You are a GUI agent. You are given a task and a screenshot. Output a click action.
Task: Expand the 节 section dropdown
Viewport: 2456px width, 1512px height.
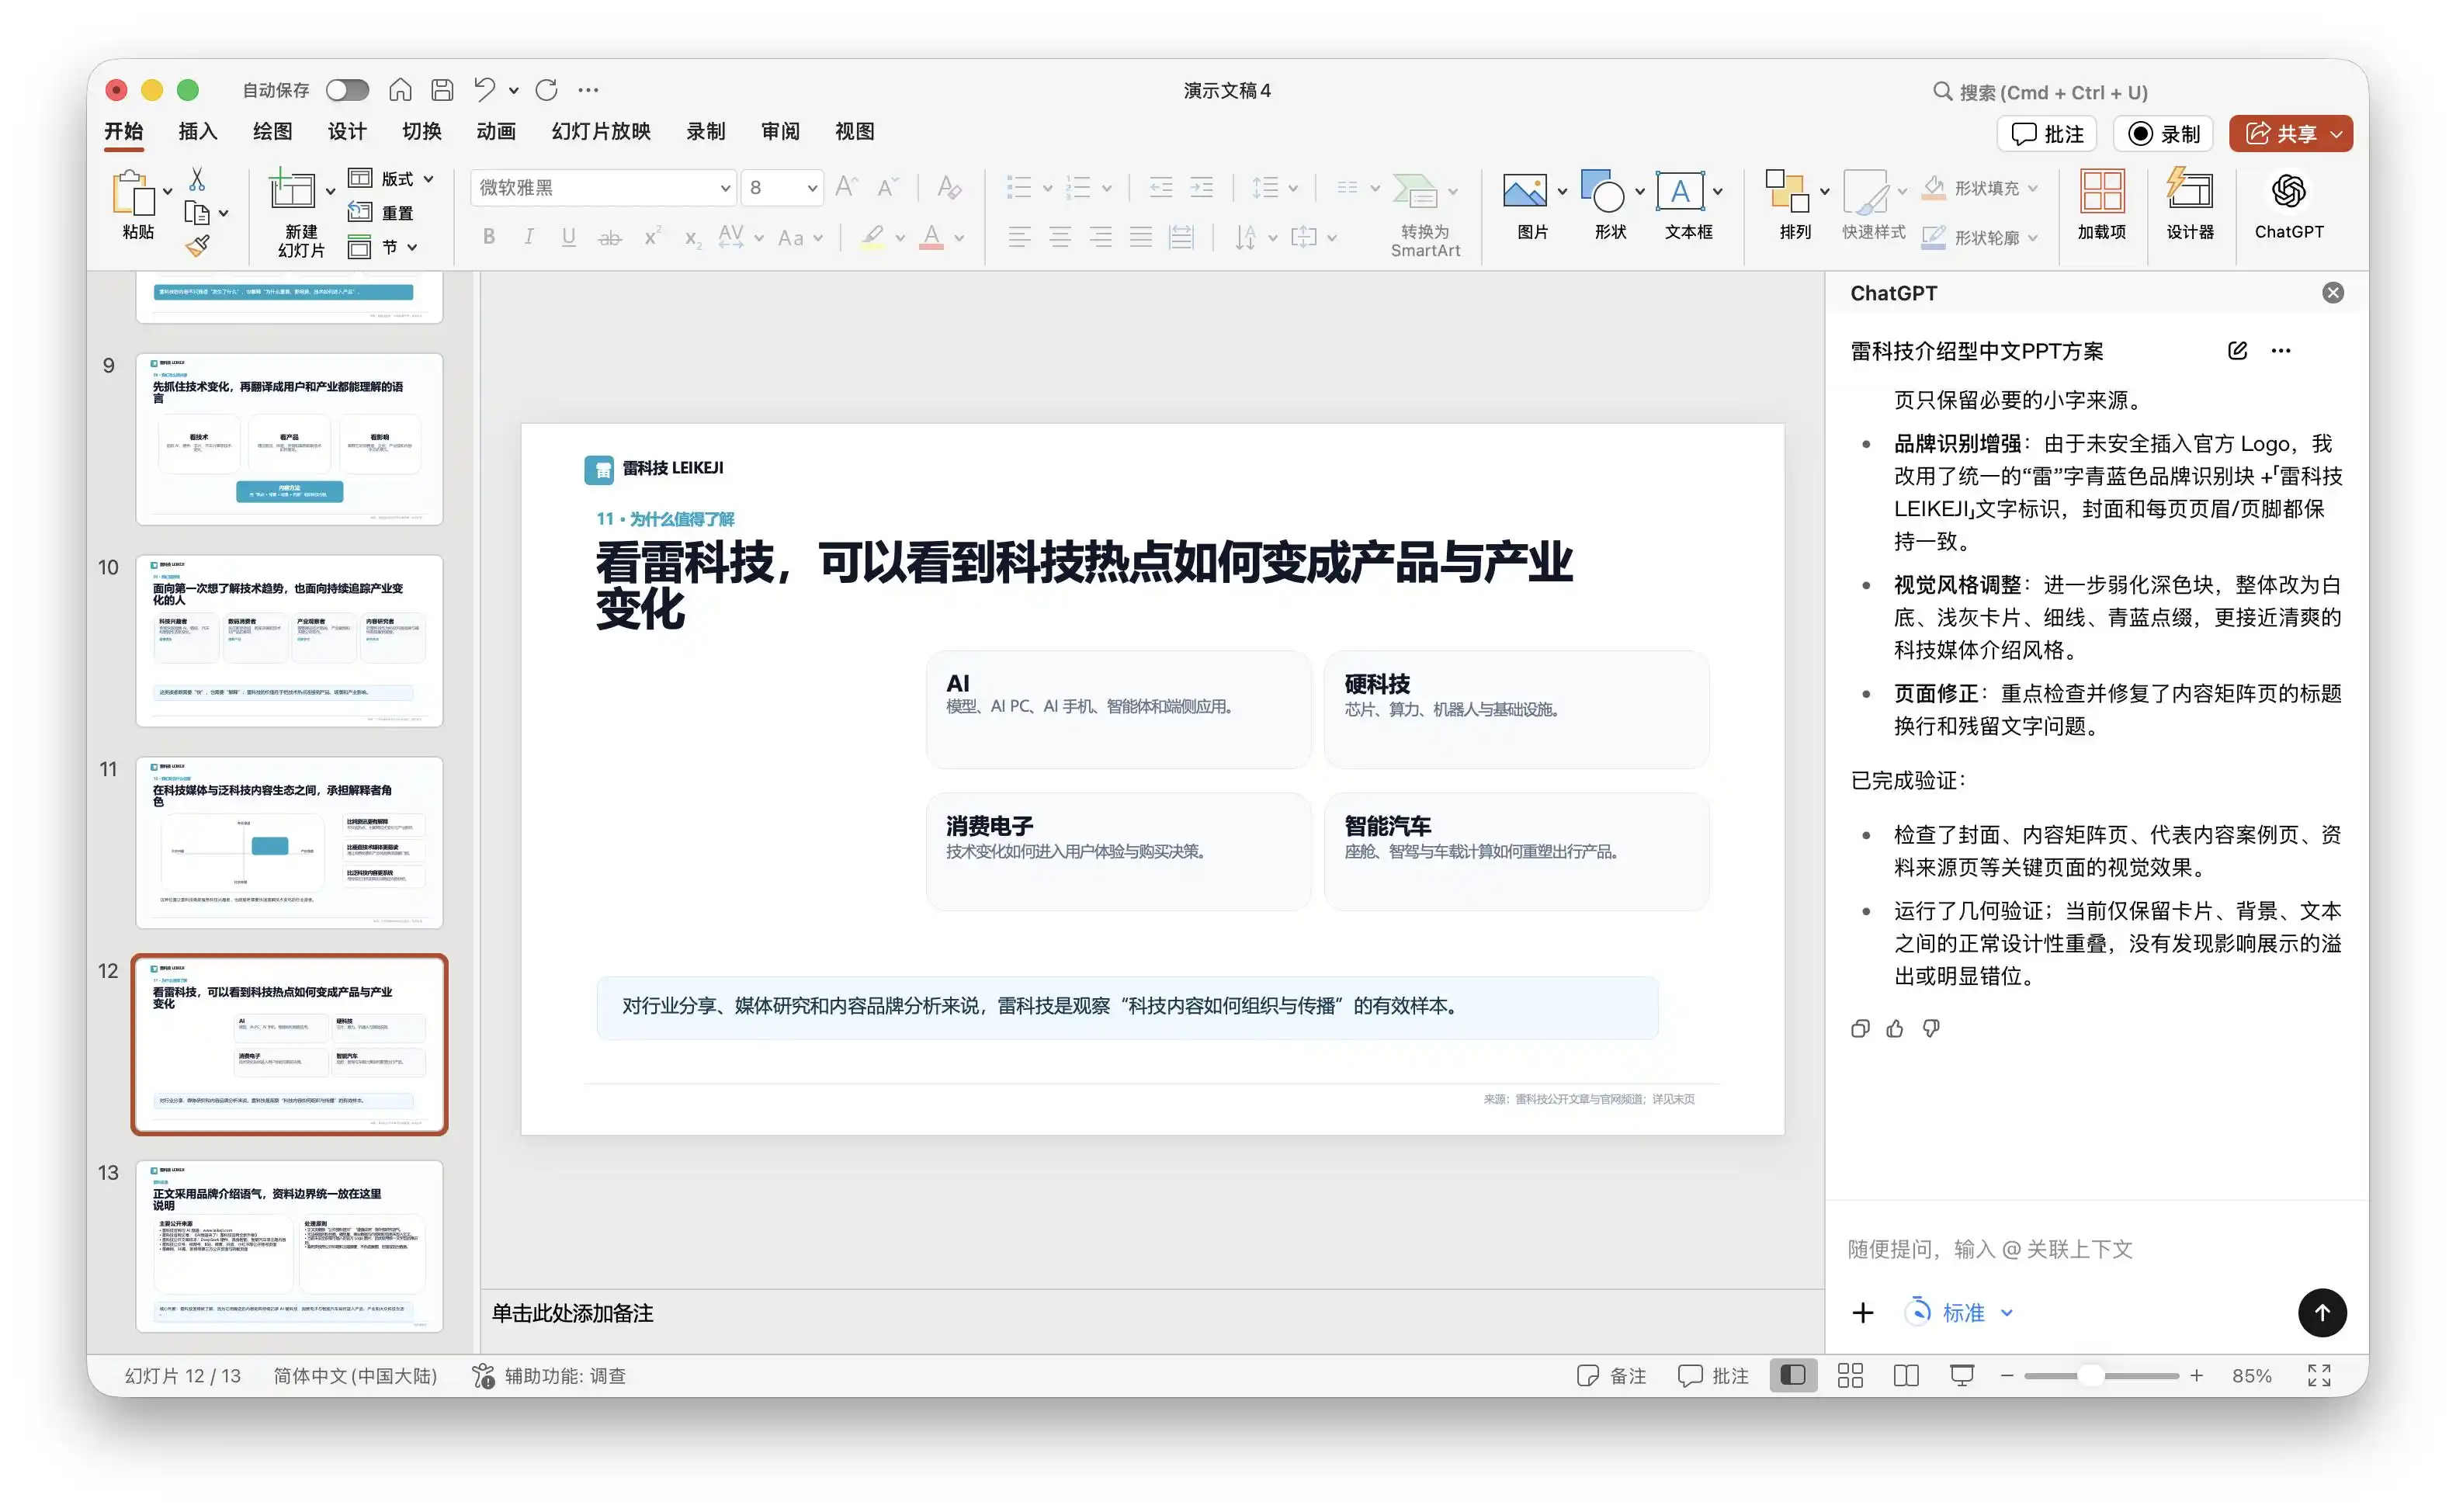point(412,247)
